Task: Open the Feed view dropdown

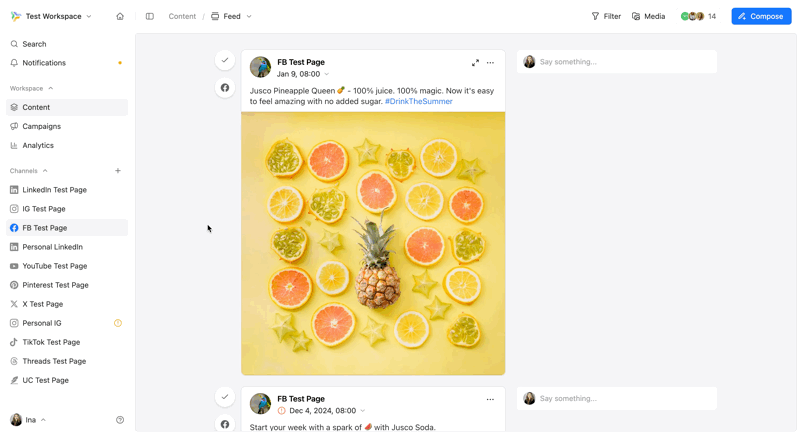Action: coord(232,16)
